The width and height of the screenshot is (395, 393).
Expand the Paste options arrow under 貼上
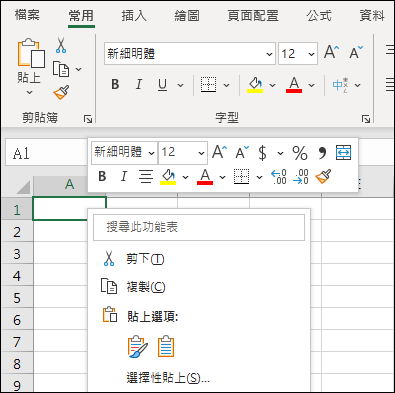pyautogui.click(x=29, y=92)
